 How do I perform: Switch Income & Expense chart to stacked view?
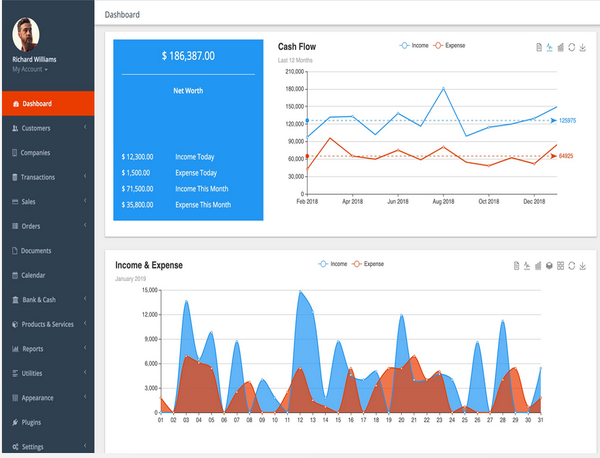(549, 266)
